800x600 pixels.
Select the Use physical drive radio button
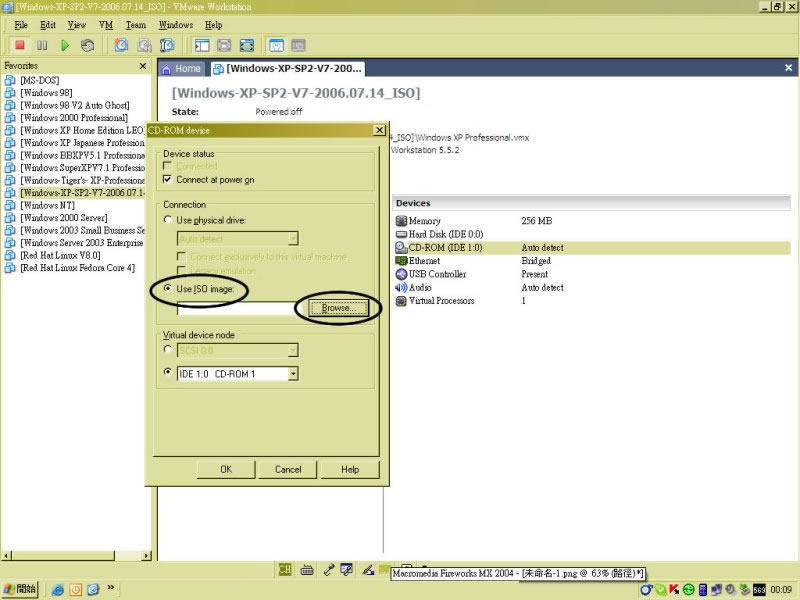click(x=167, y=219)
